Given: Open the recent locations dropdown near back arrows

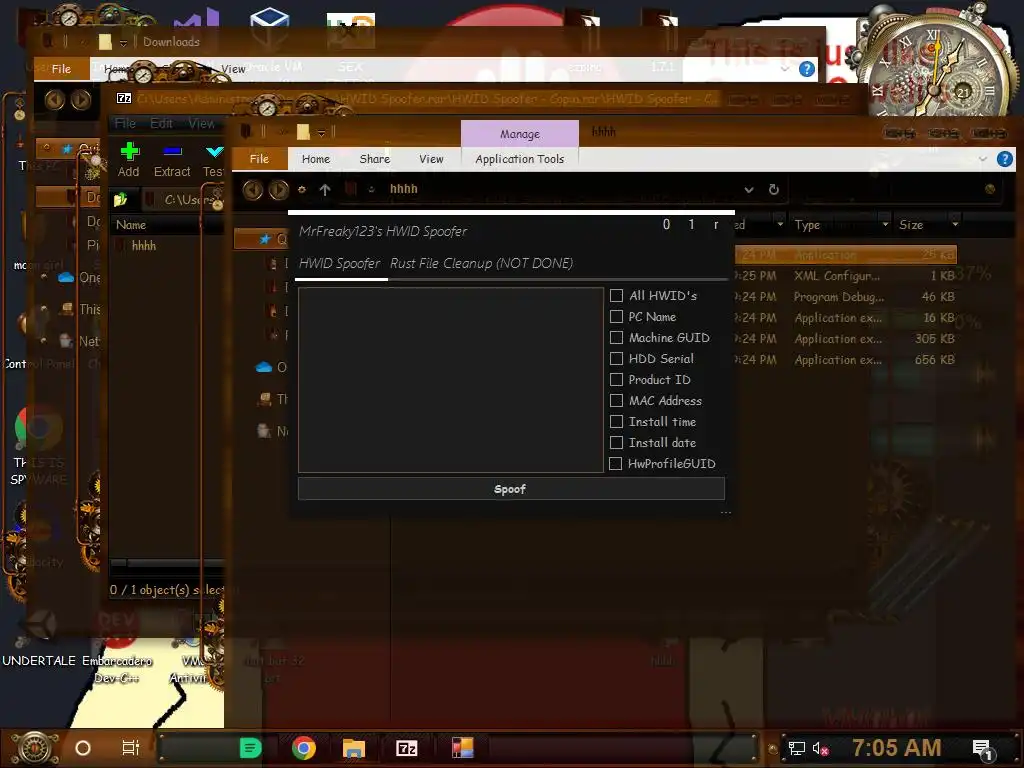Looking at the screenshot, I should (x=302, y=189).
